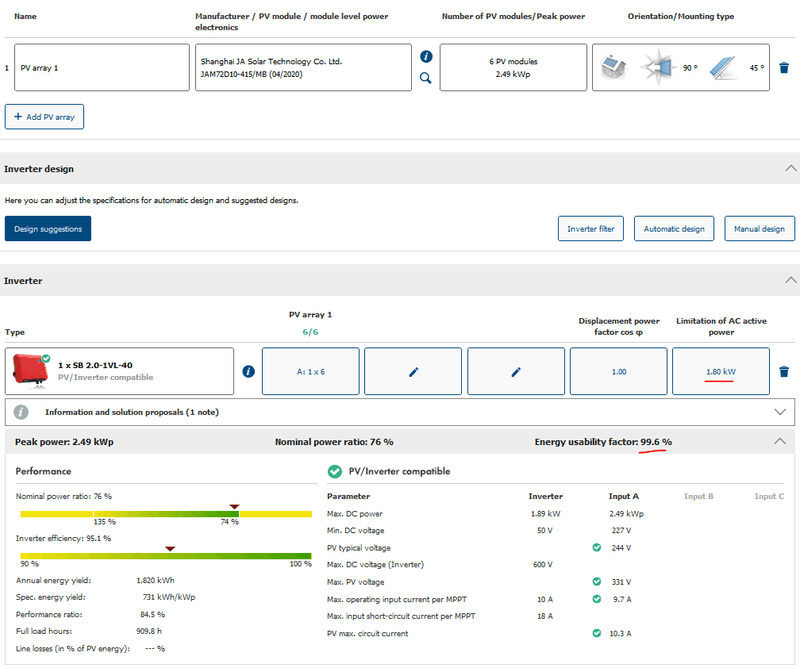Expand Information and solution proposals
The image size is (800, 668).
click(780, 411)
